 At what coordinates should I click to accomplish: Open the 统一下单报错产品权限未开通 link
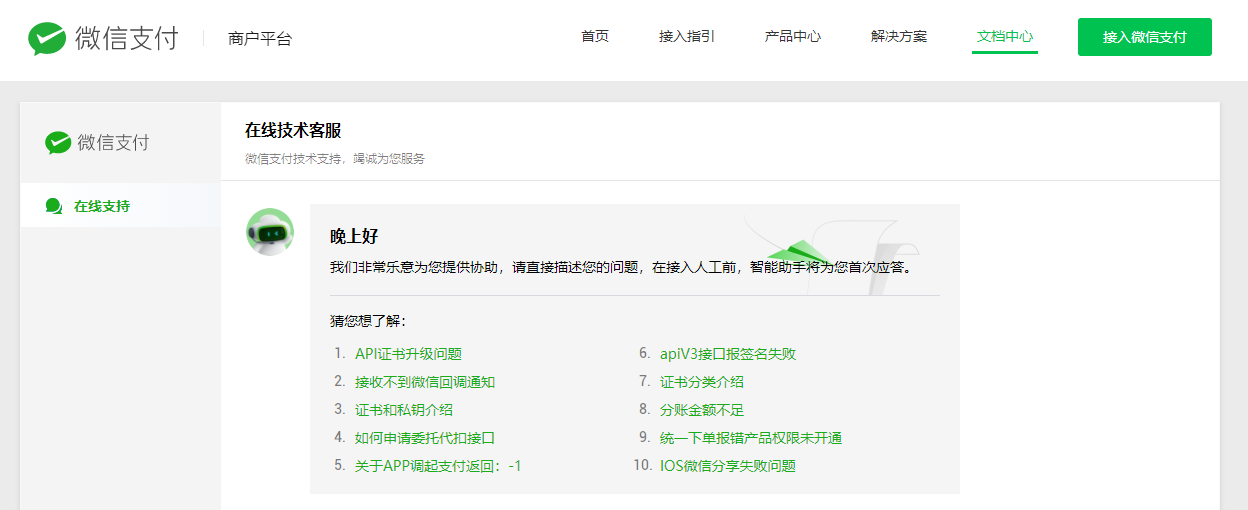(751, 438)
